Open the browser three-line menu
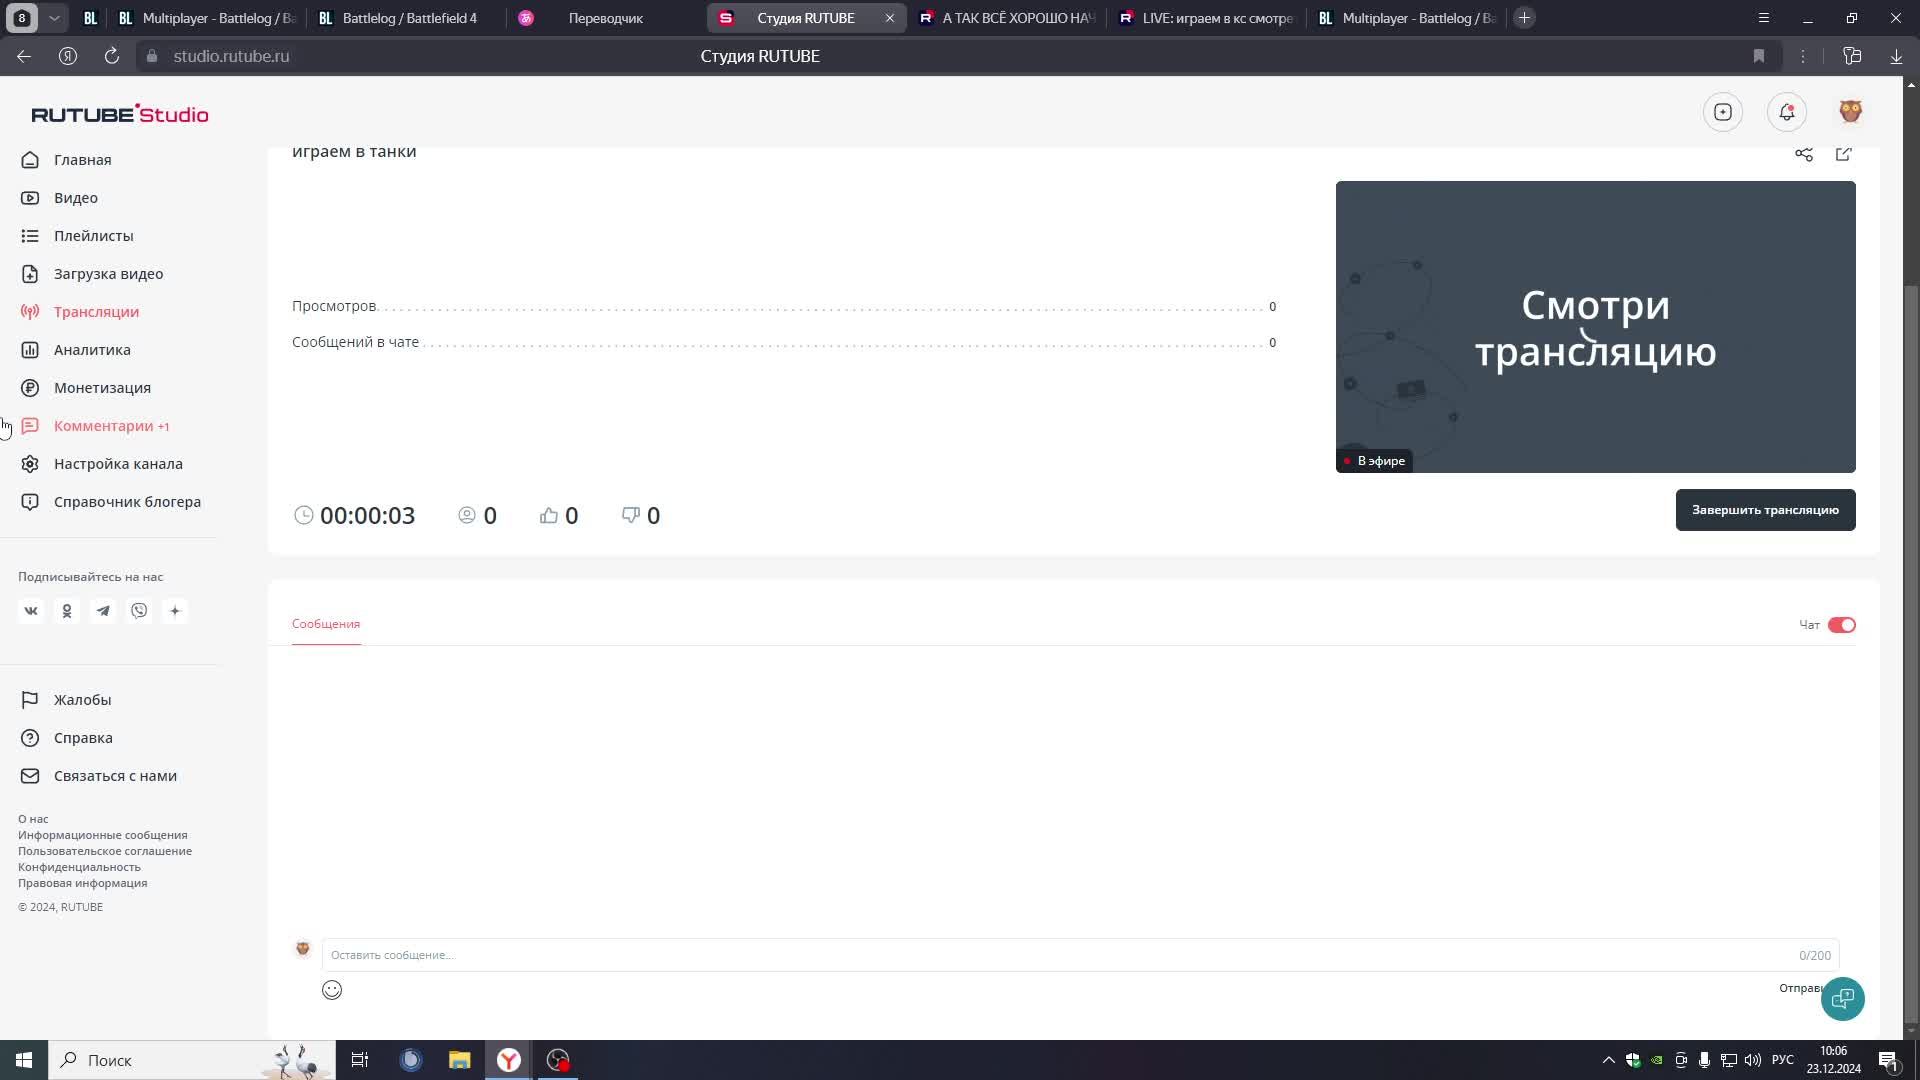The width and height of the screenshot is (1920, 1080). coord(1763,18)
